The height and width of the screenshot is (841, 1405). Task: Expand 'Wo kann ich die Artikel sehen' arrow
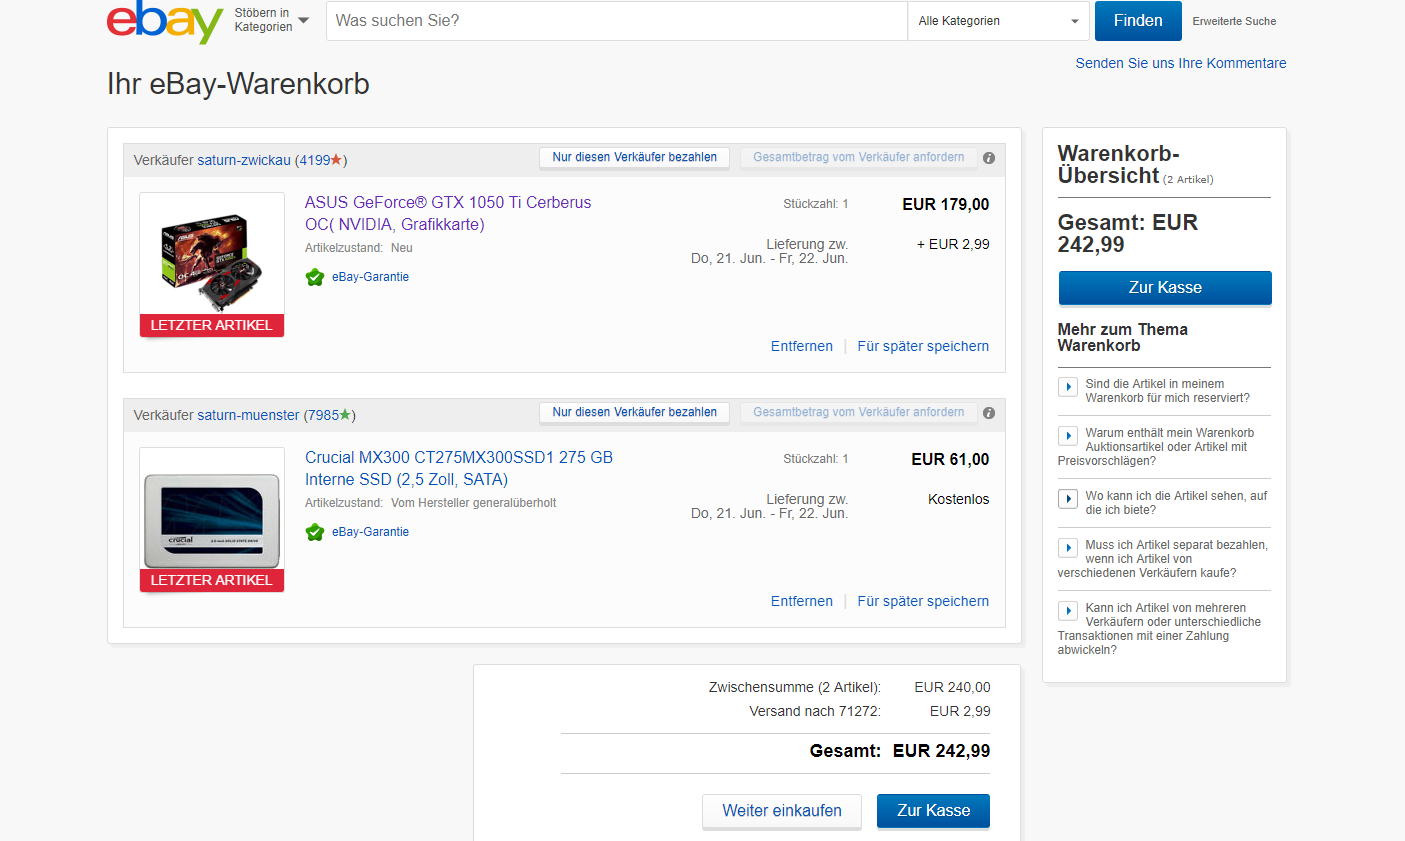coord(1068,499)
